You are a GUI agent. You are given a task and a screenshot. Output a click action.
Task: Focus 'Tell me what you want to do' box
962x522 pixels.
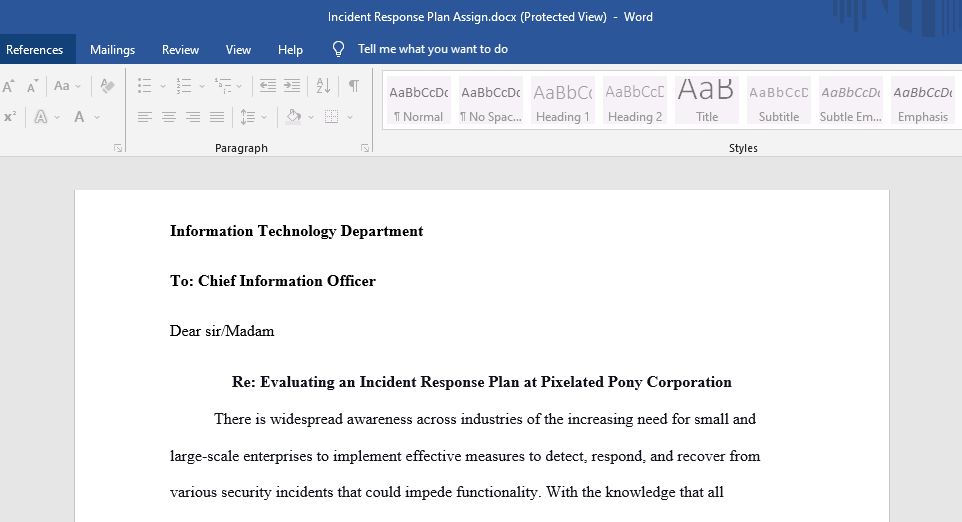tap(433, 49)
